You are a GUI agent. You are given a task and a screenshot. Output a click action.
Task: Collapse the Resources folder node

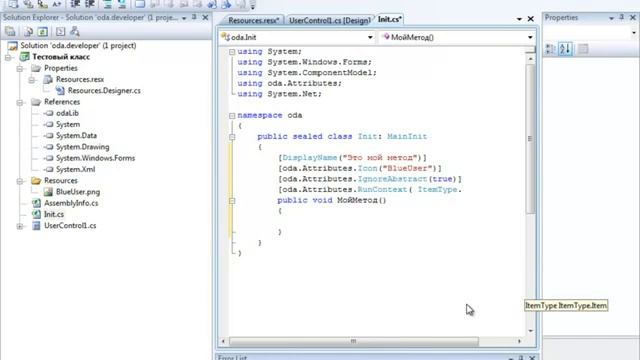(20, 181)
